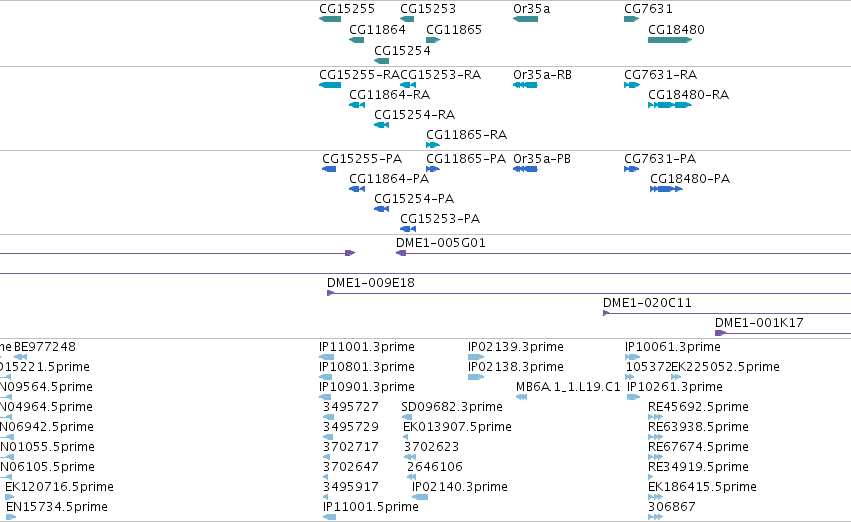The width and height of the screenshot is (851, 522).
Task: Select EST 306867
Action: [x=656, y=517]
